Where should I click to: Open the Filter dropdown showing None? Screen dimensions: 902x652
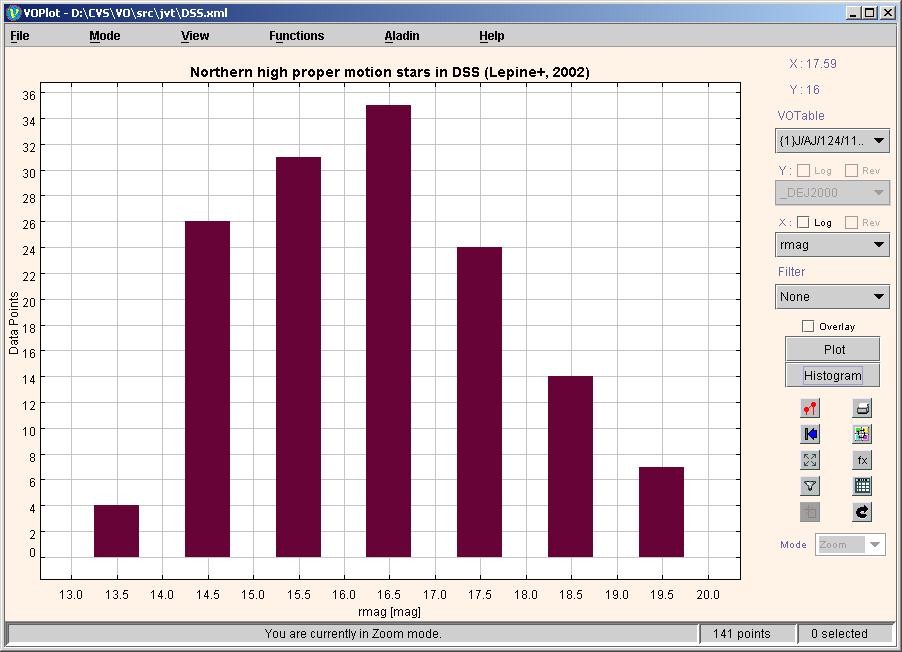tap(832, 297)
